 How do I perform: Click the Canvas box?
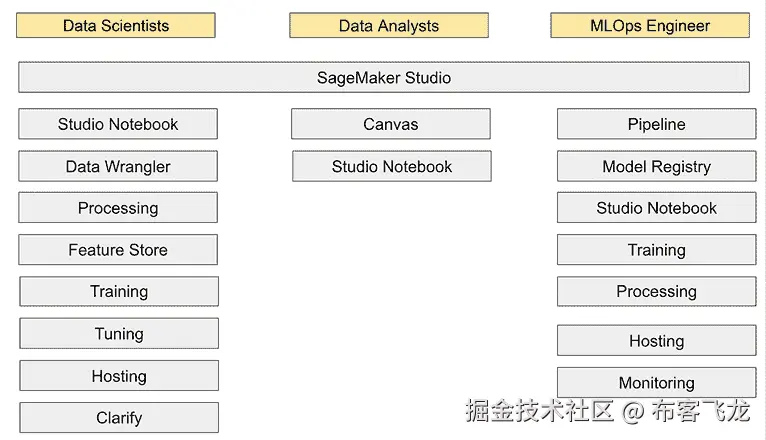pos(391,124)
